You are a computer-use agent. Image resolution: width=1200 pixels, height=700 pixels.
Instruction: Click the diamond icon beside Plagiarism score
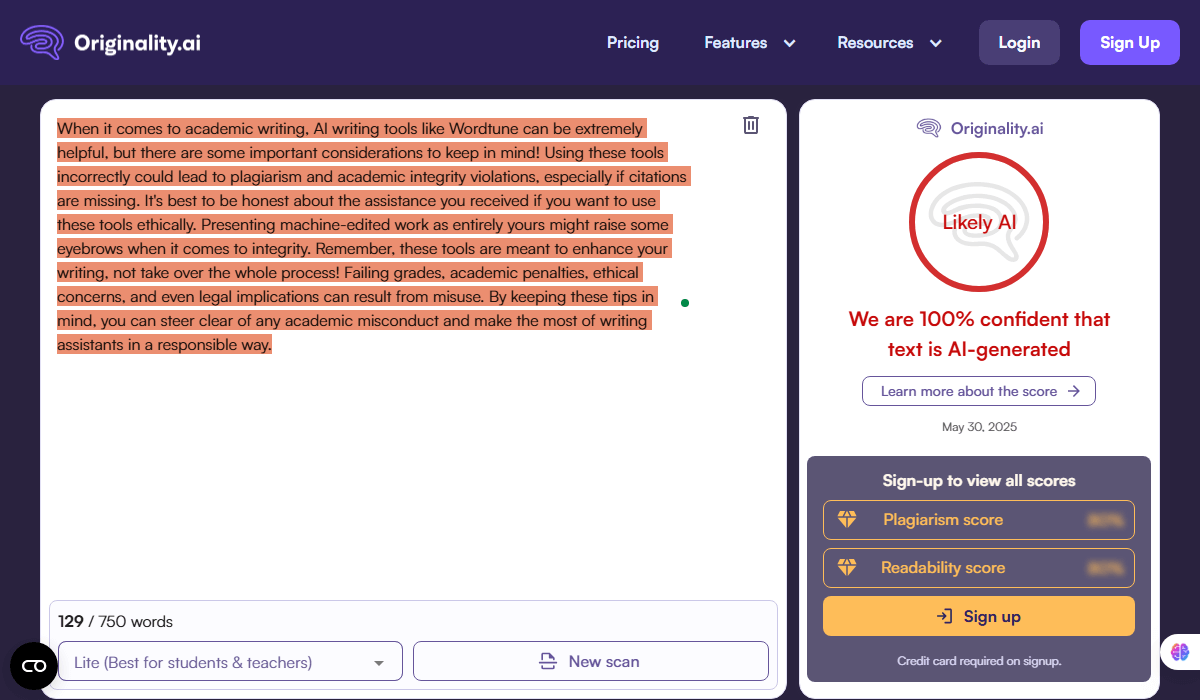(x=847, y=520)
